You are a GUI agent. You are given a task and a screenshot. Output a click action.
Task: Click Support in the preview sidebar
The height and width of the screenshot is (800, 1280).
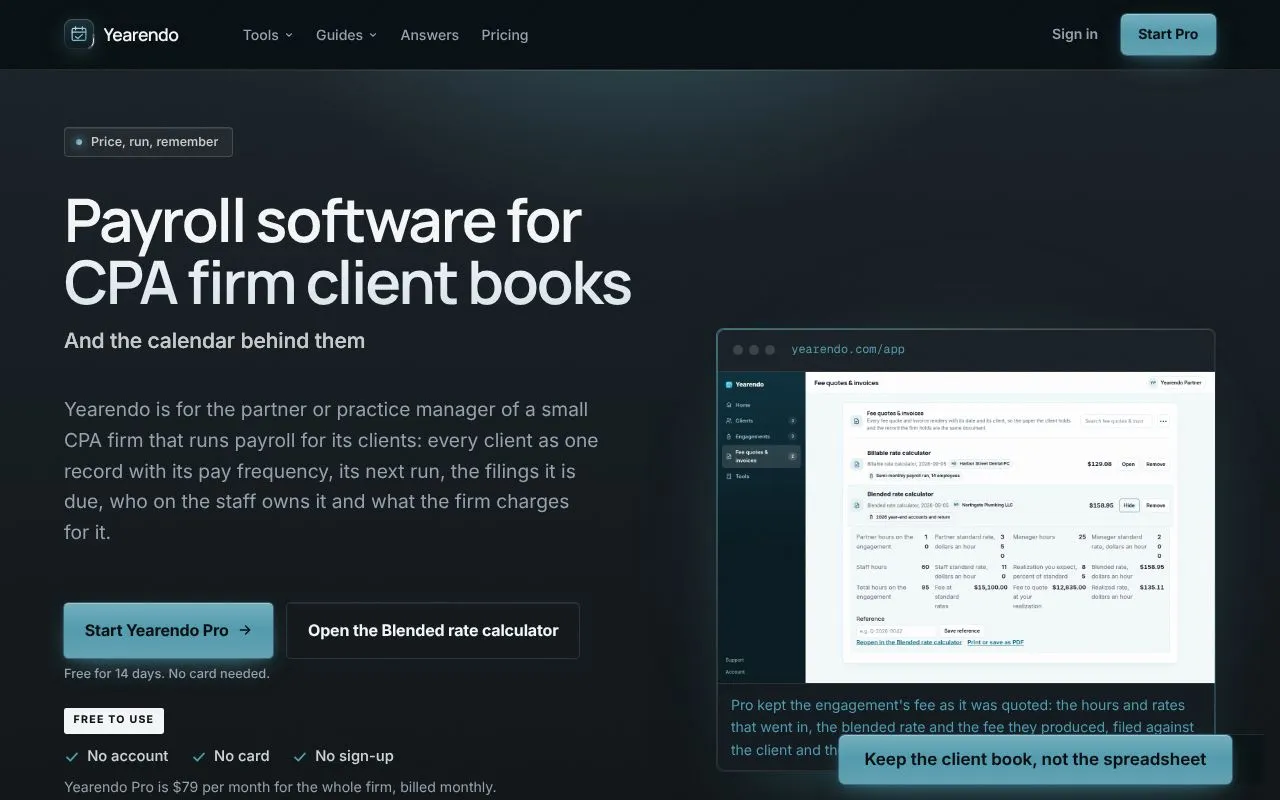[735, 660]
